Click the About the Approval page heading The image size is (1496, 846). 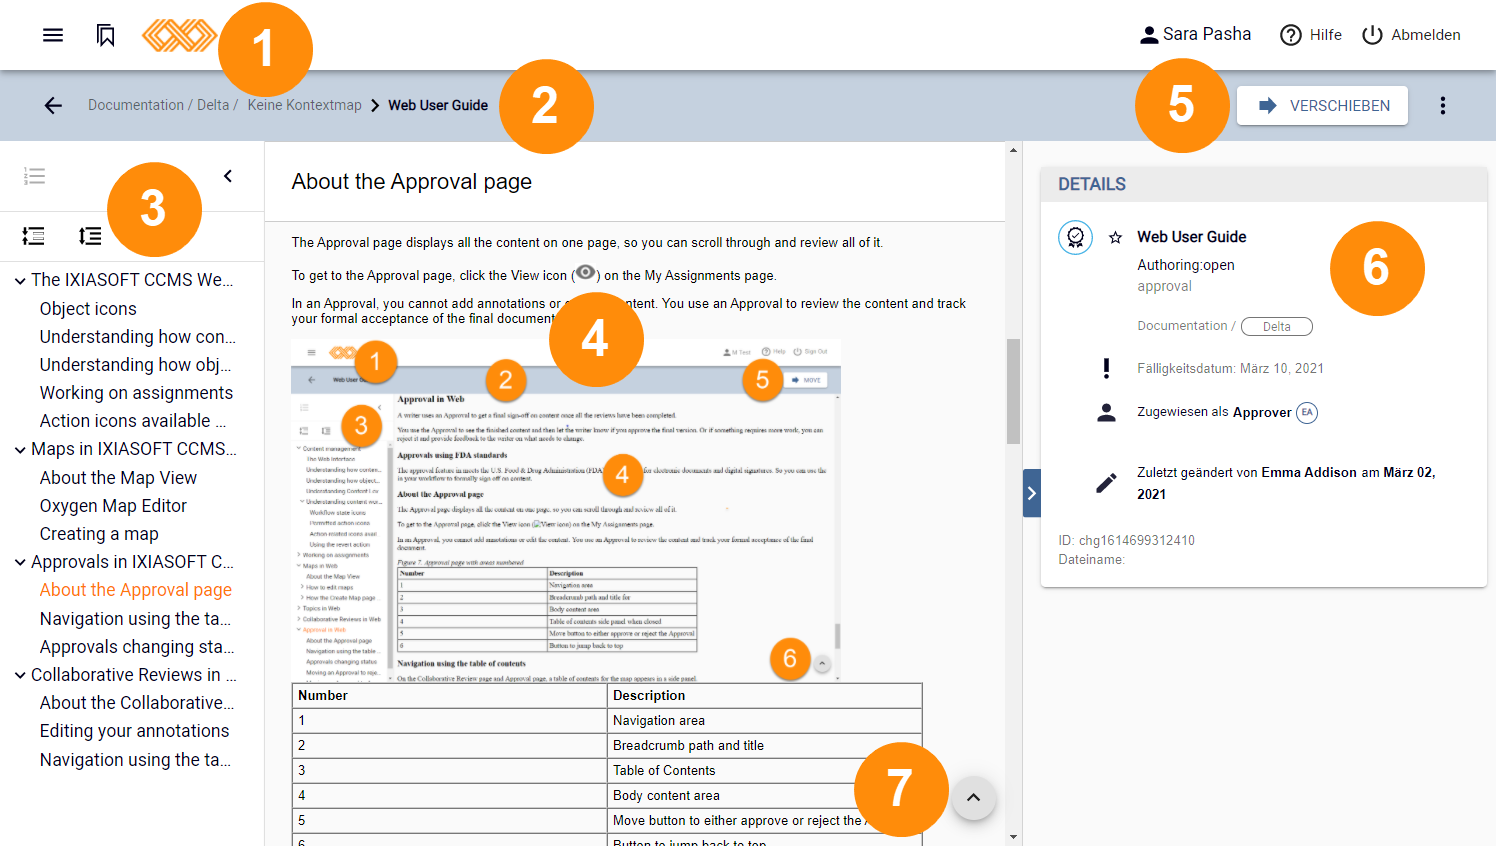412,181
